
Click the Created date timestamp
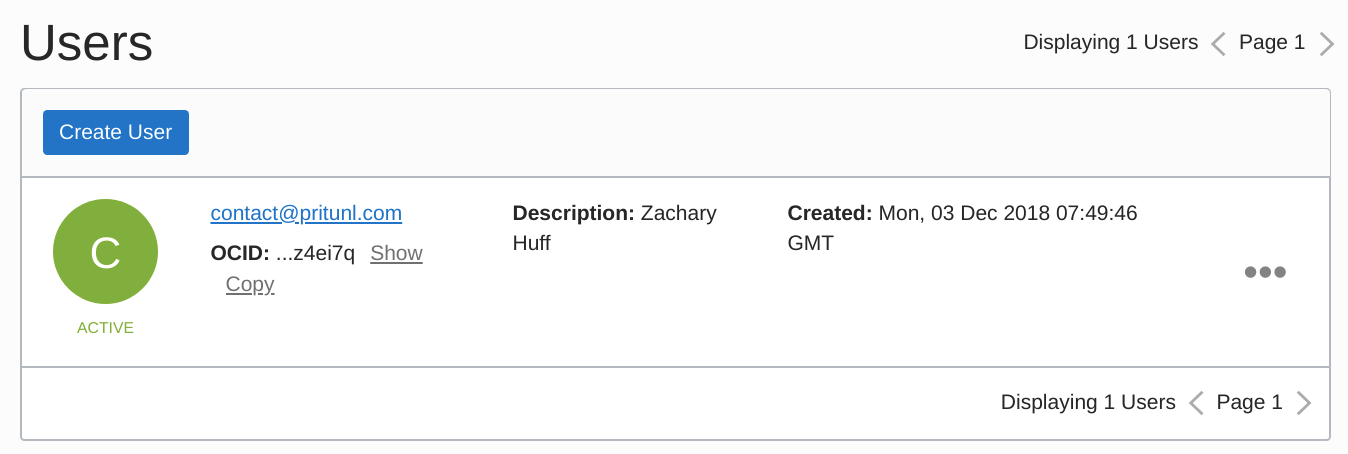[962, 228]
